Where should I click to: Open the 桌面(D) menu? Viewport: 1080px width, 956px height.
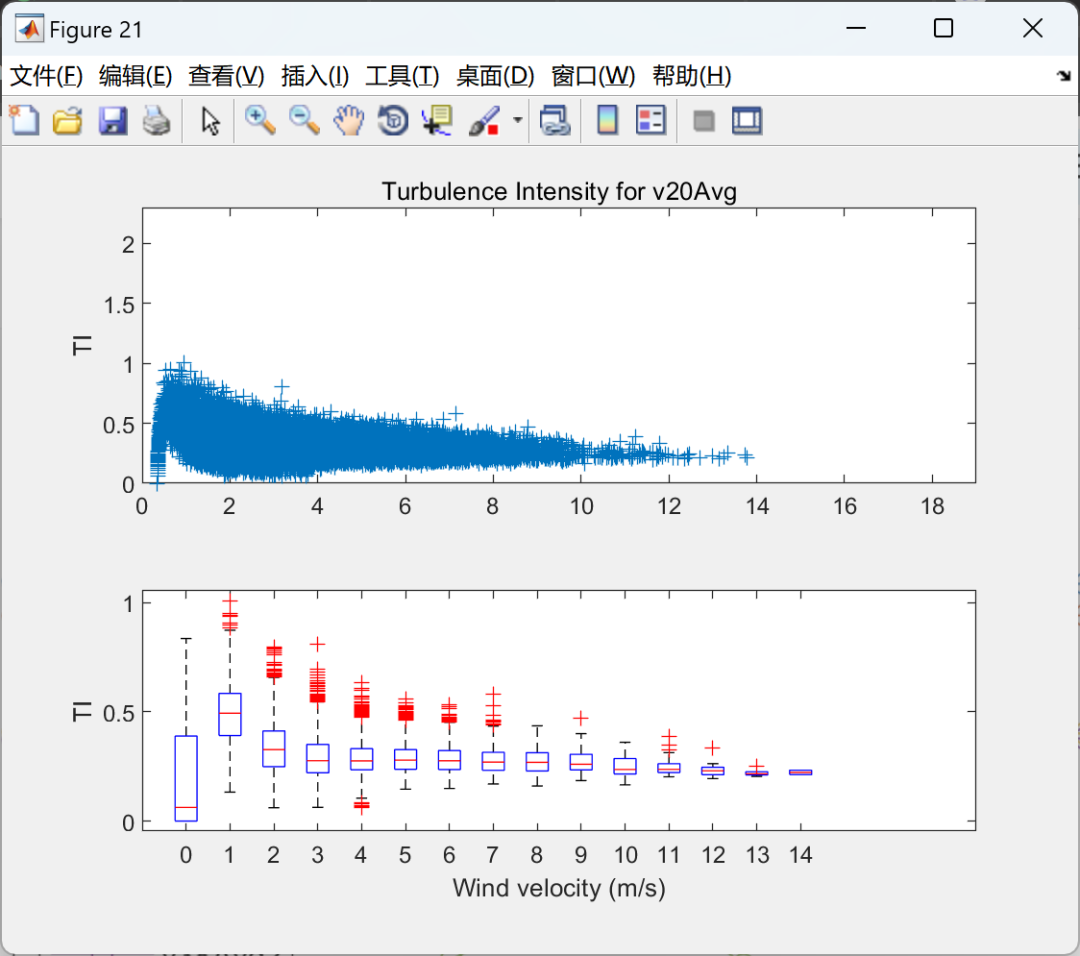pos(495,76)
